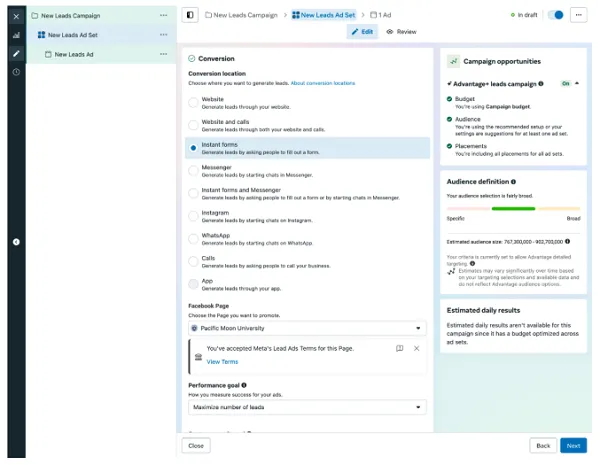Open the clock history icon in sidebar
Image resolution: width=600 pixels, height=465 pixels.
[16, 72]
